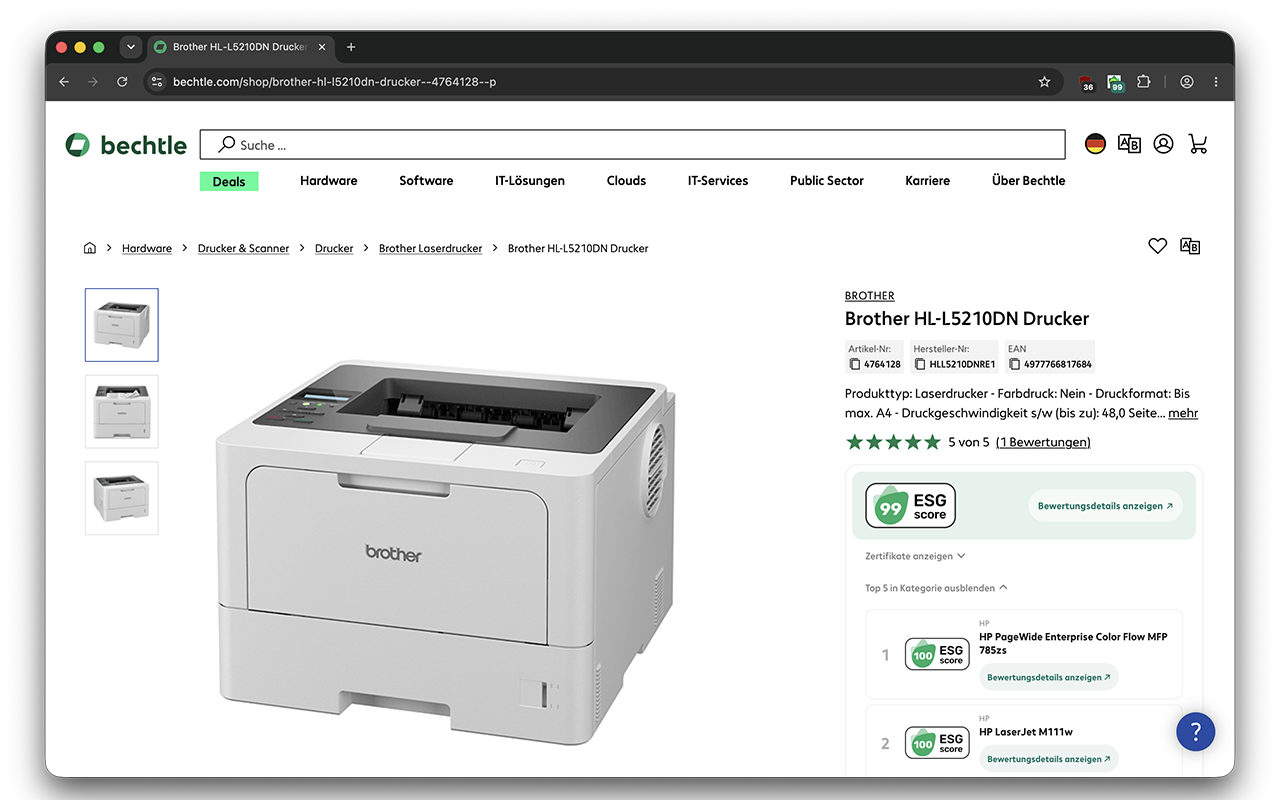The width and height of the screenshot is (1280, 800).
Task: View site information icon in address bar
Action: [155, 82]
